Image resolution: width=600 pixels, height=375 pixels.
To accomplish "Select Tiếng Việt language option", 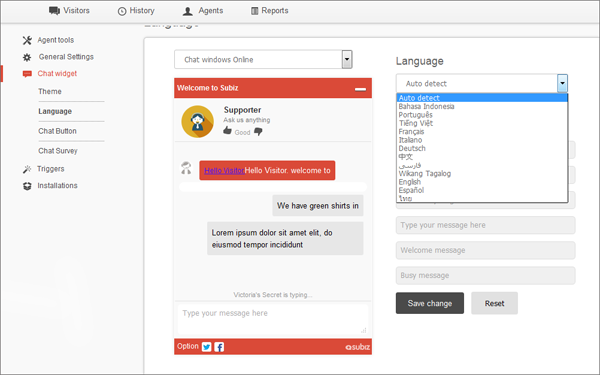I will tap(482, 123).
